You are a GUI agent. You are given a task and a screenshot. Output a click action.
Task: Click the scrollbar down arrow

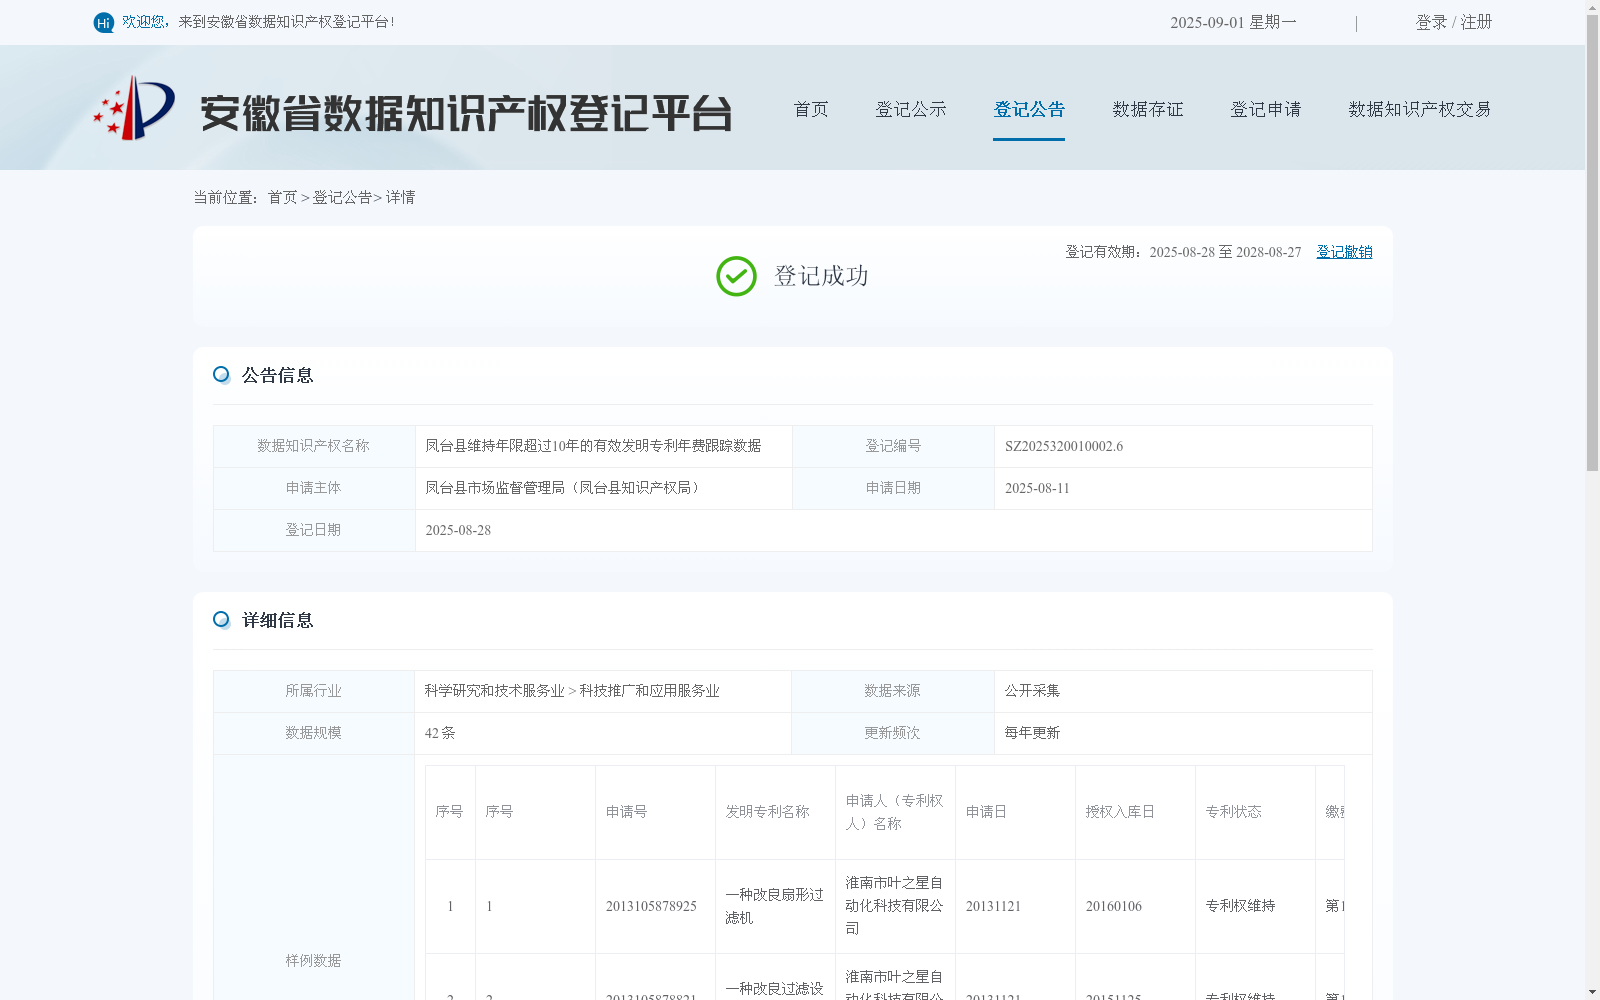pyautogui.click(x=1592, y=993)
